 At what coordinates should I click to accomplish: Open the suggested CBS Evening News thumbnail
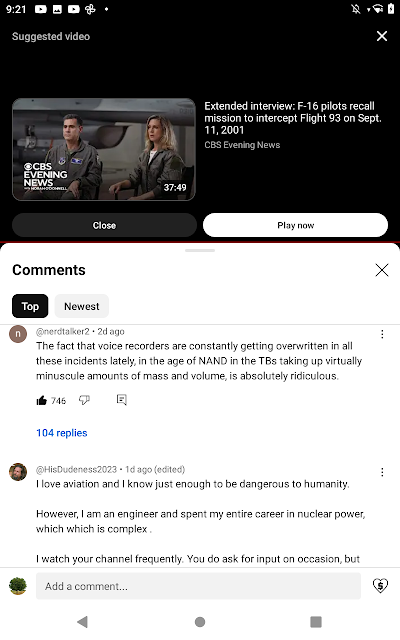pyautogui.click(x=104, y=149)
